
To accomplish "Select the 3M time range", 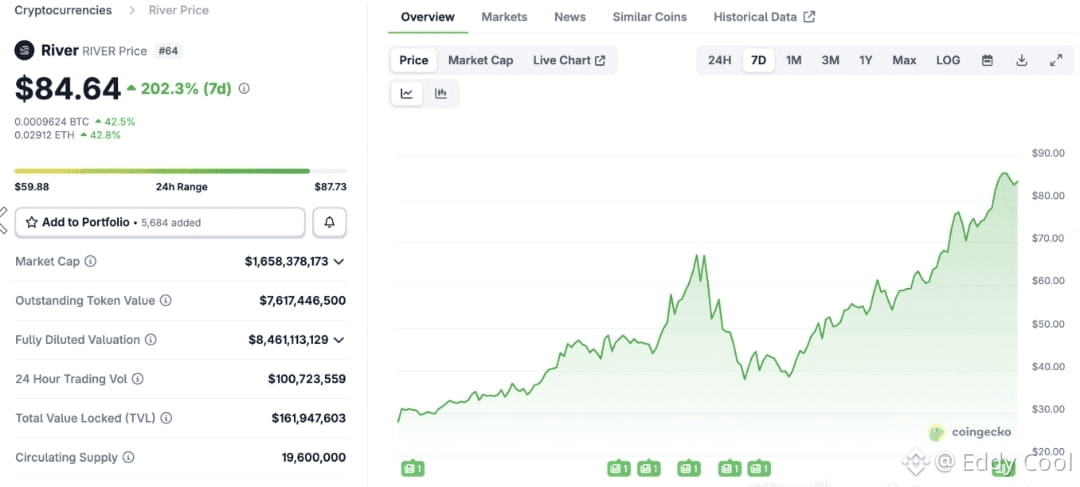I will [830, 61].
